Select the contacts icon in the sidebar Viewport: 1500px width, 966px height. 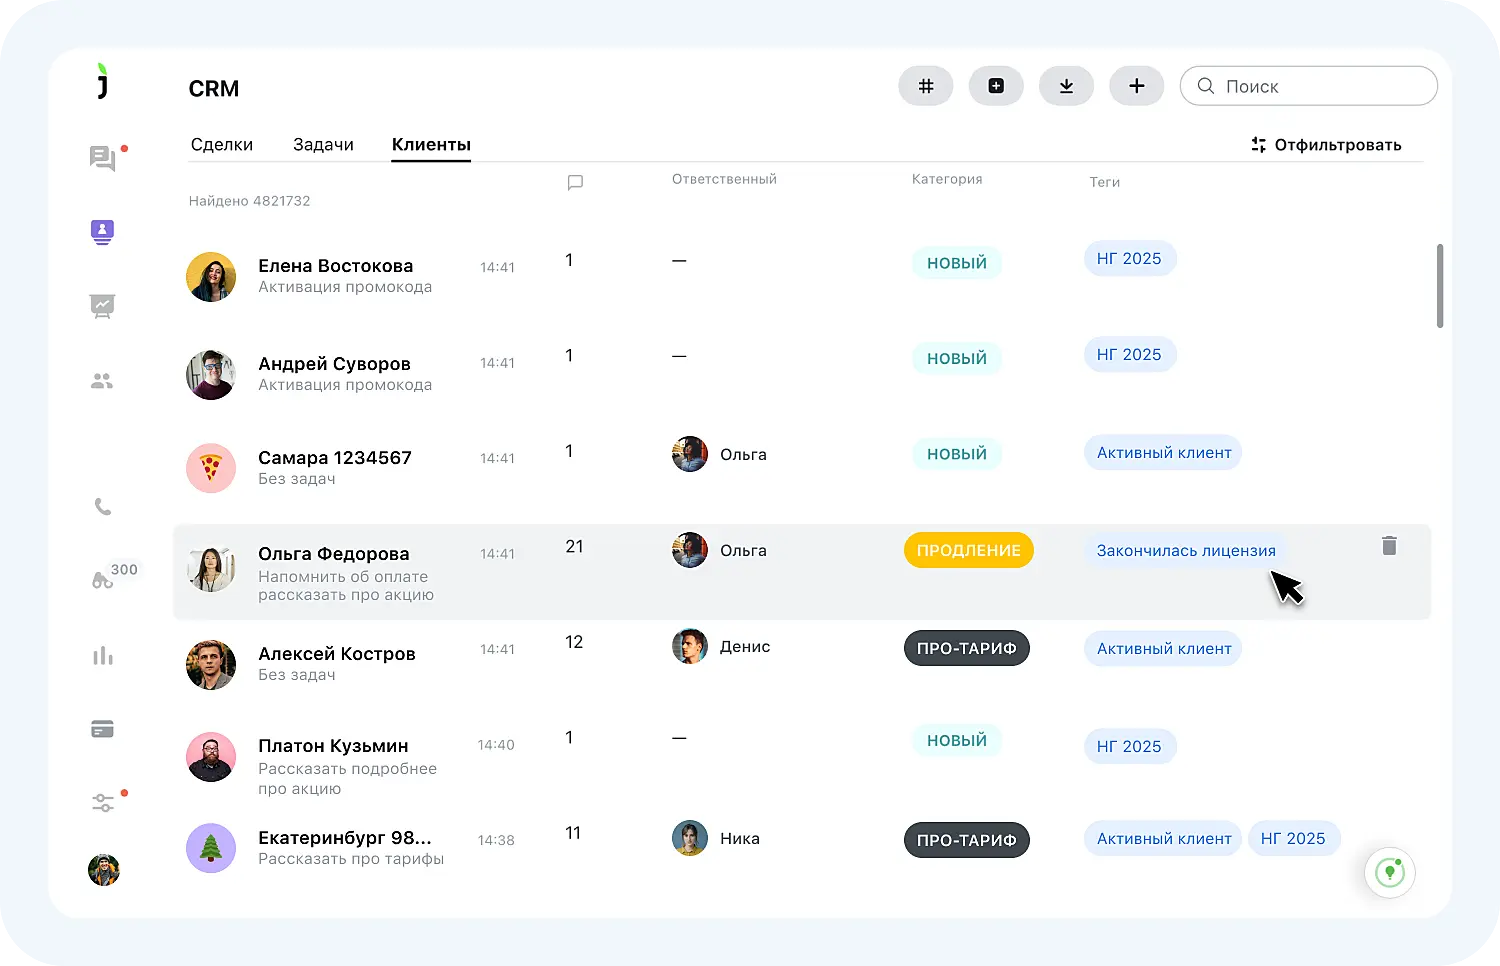click(102, 232)
